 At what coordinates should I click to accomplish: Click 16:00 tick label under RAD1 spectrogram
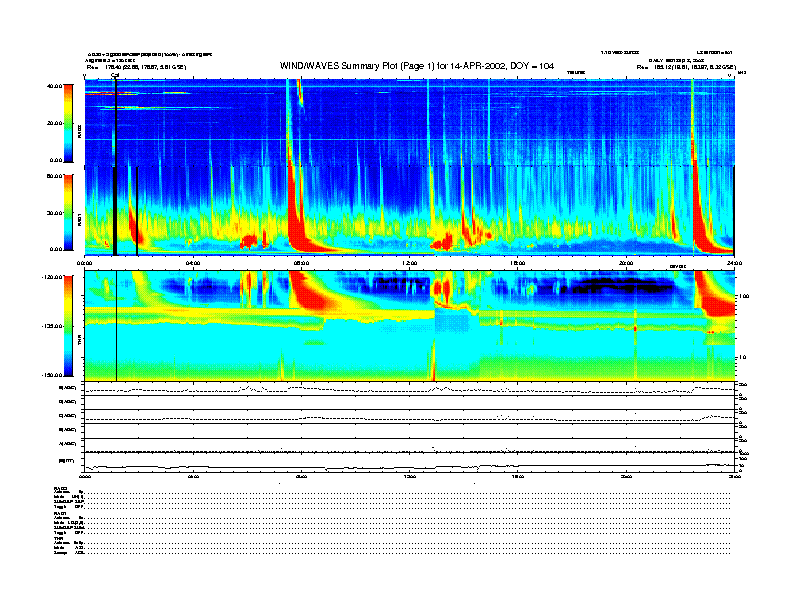[x=518, y=263]
